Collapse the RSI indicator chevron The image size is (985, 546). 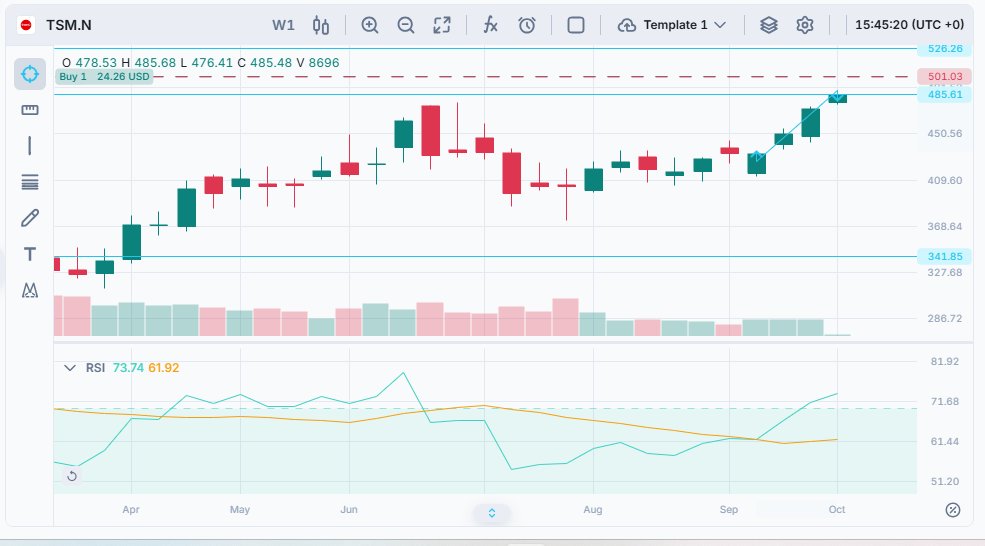[70, 368]
